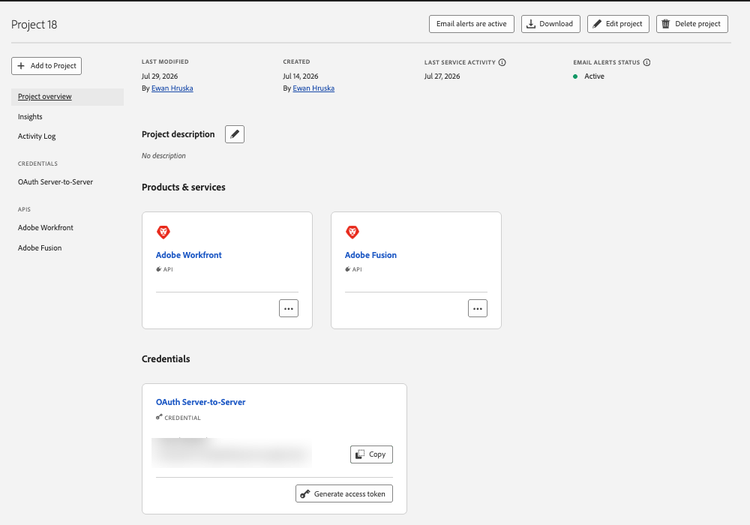This screenshot has height=525, width=750.
Task: Click the copy icon in Copy button
Action: pos(360,454)
